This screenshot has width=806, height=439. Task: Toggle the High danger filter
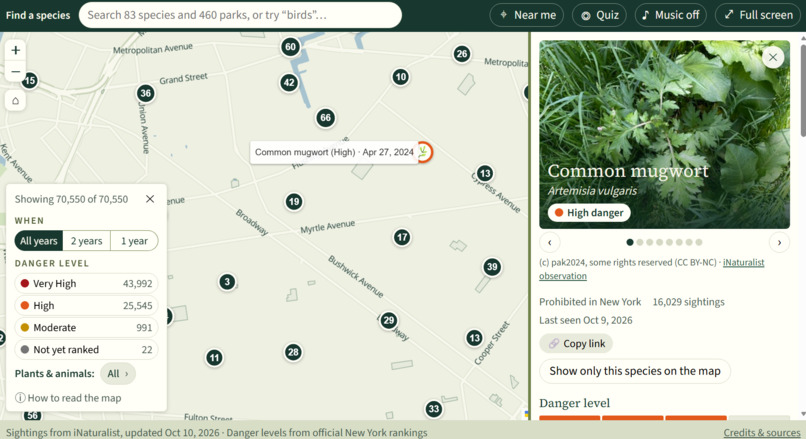(x=86, y=306)
